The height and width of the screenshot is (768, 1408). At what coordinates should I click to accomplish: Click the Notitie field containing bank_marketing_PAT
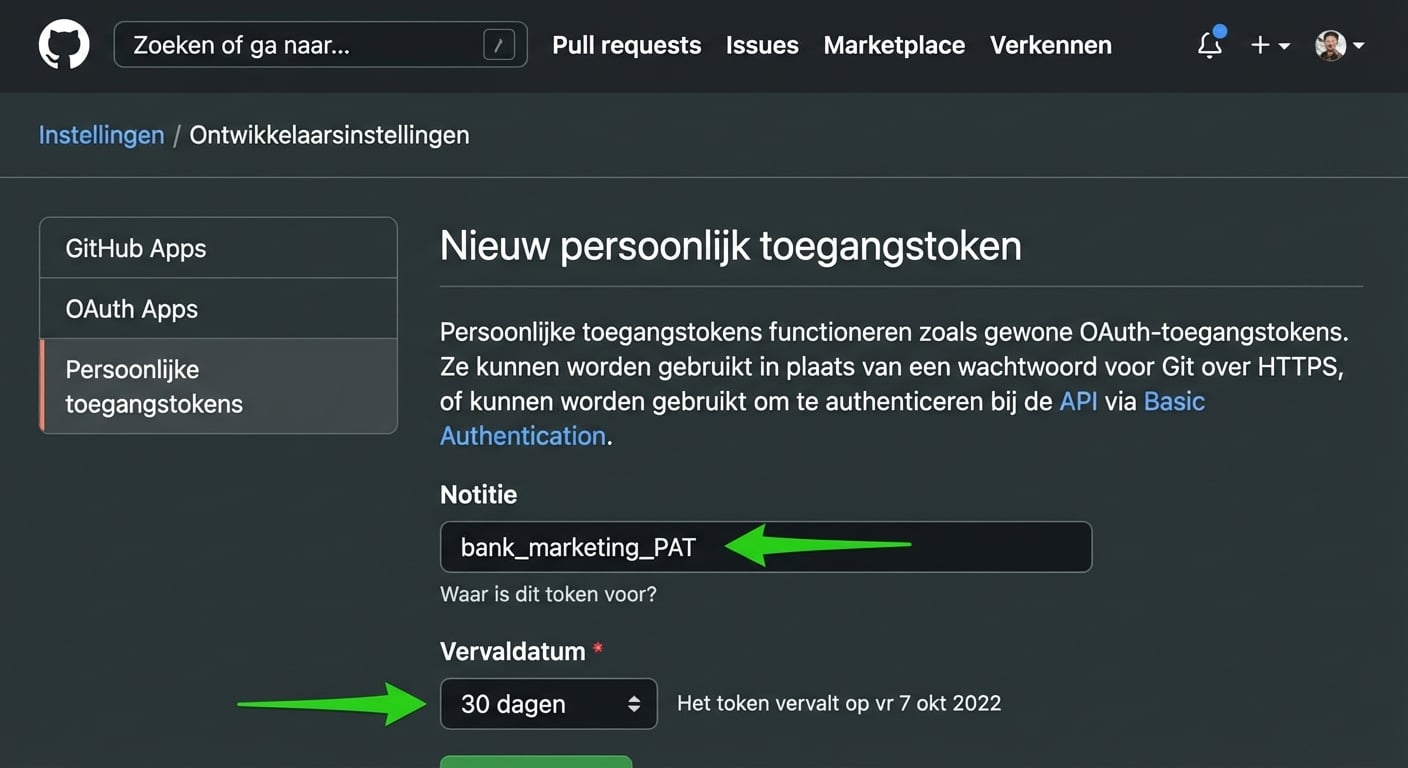click(x=766, y=546)
